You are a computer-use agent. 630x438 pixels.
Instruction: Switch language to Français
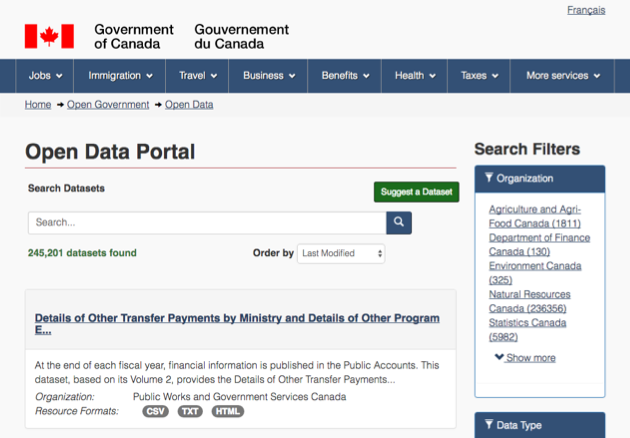586,10
